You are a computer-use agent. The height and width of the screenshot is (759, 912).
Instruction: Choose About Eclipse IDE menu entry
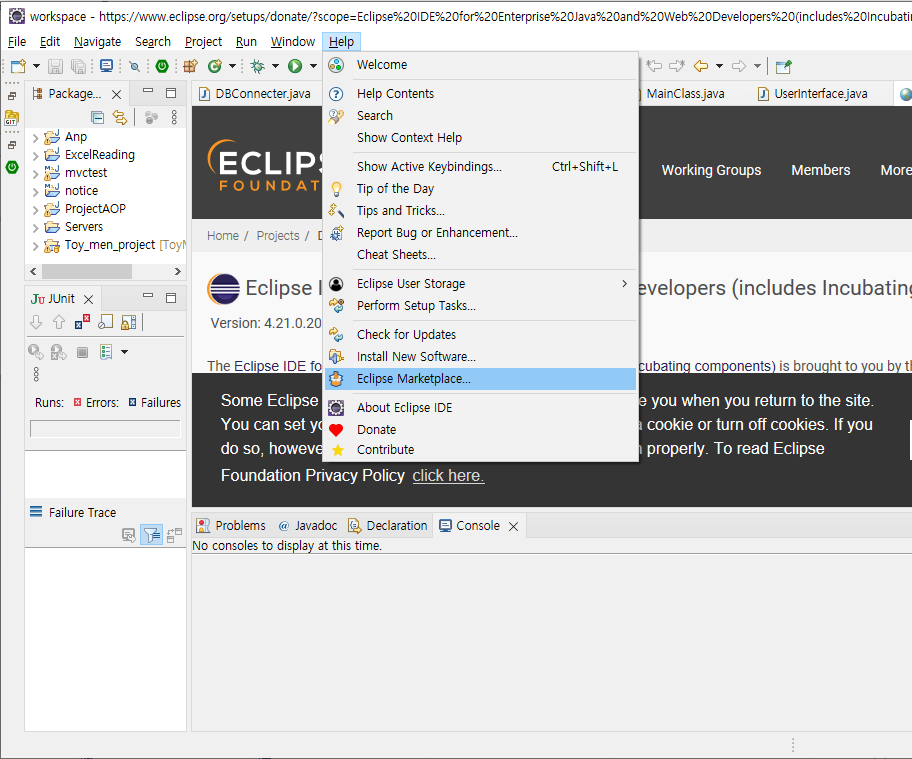480,408
